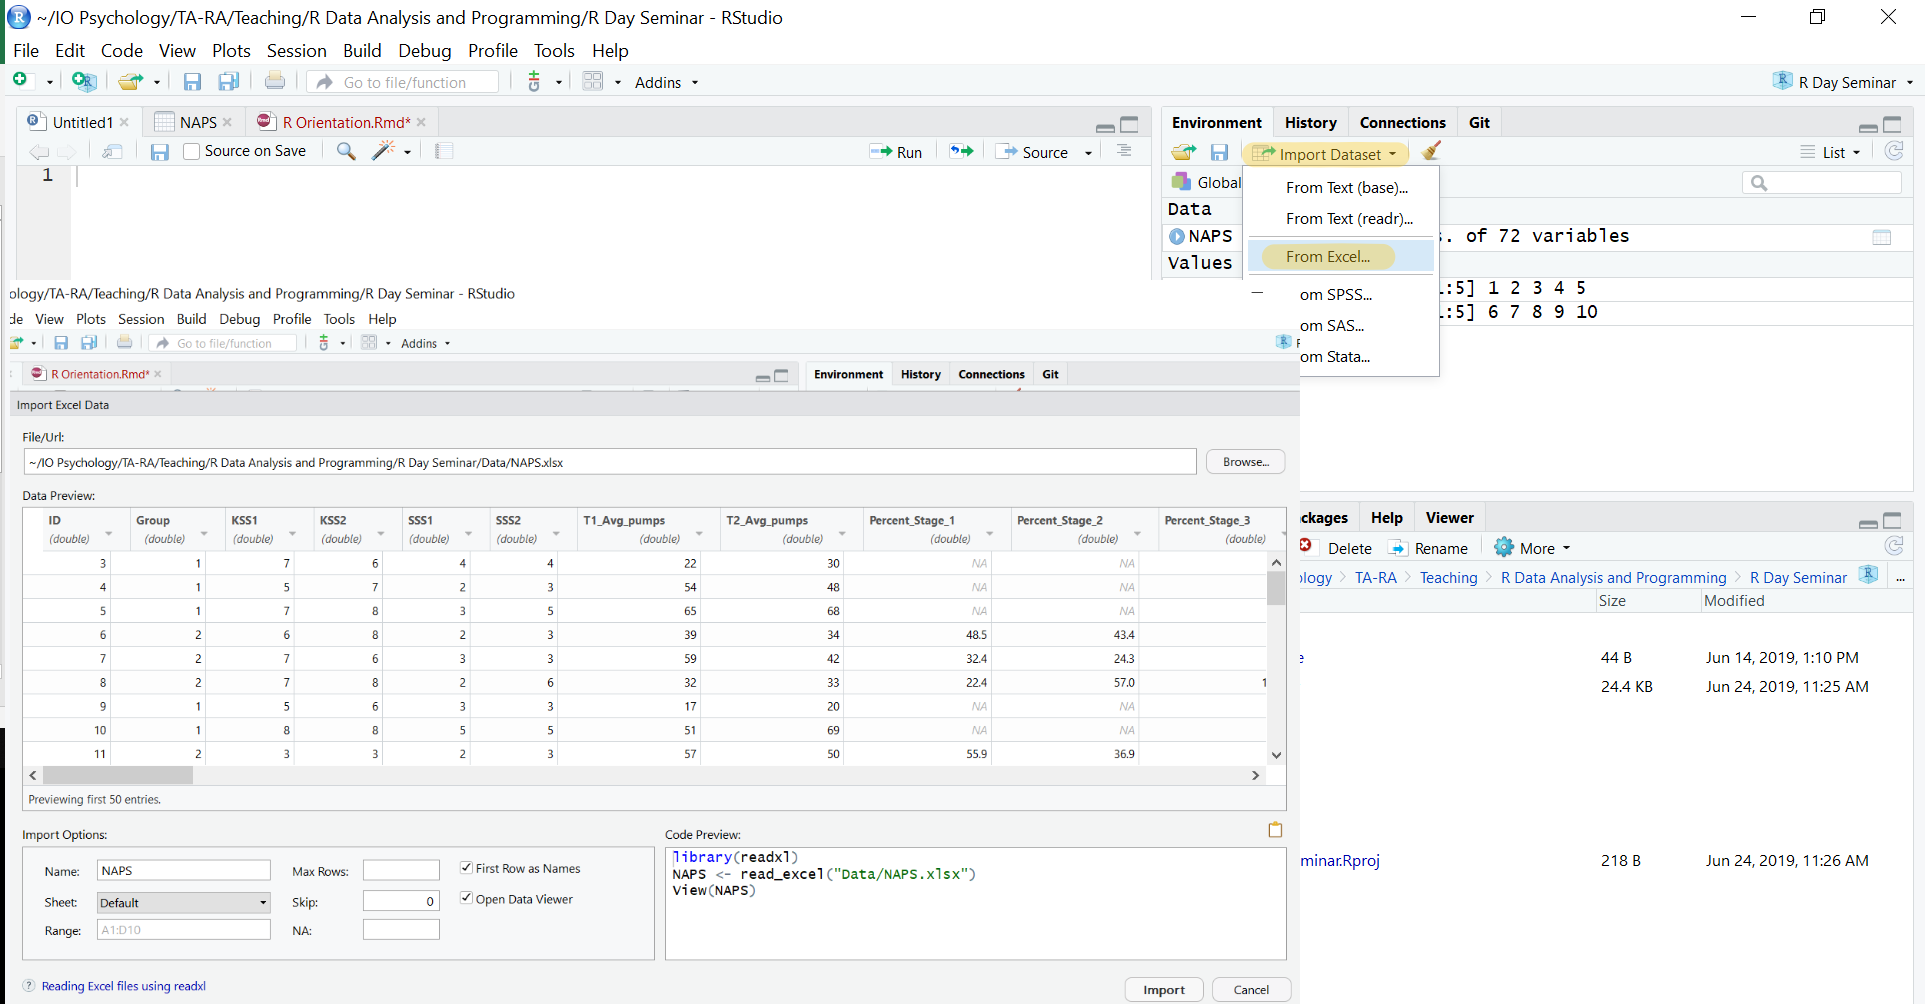Click the Find/Replace magnifier icon in editor
The width and height of the screenshot is (1925, 1004).
pyautogui.click(x=346, y=151)
